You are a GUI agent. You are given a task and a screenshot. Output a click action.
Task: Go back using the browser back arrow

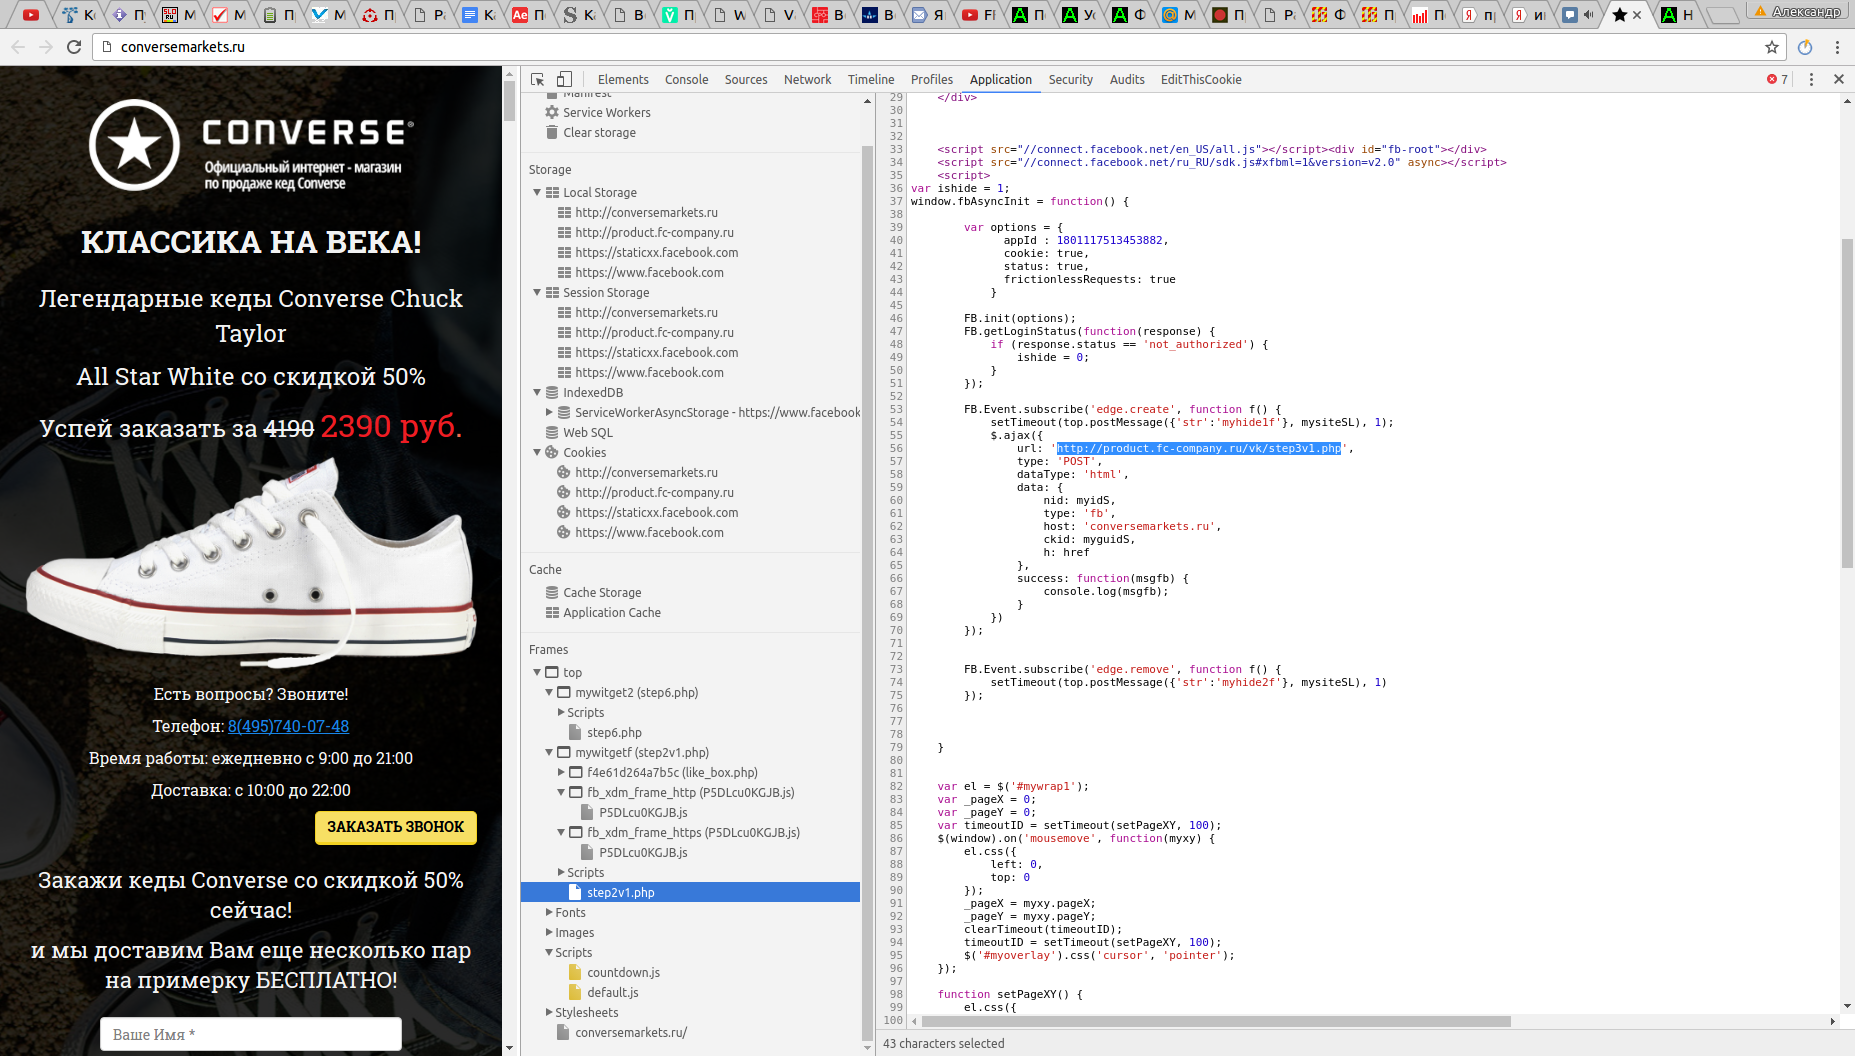coord(18,46)
